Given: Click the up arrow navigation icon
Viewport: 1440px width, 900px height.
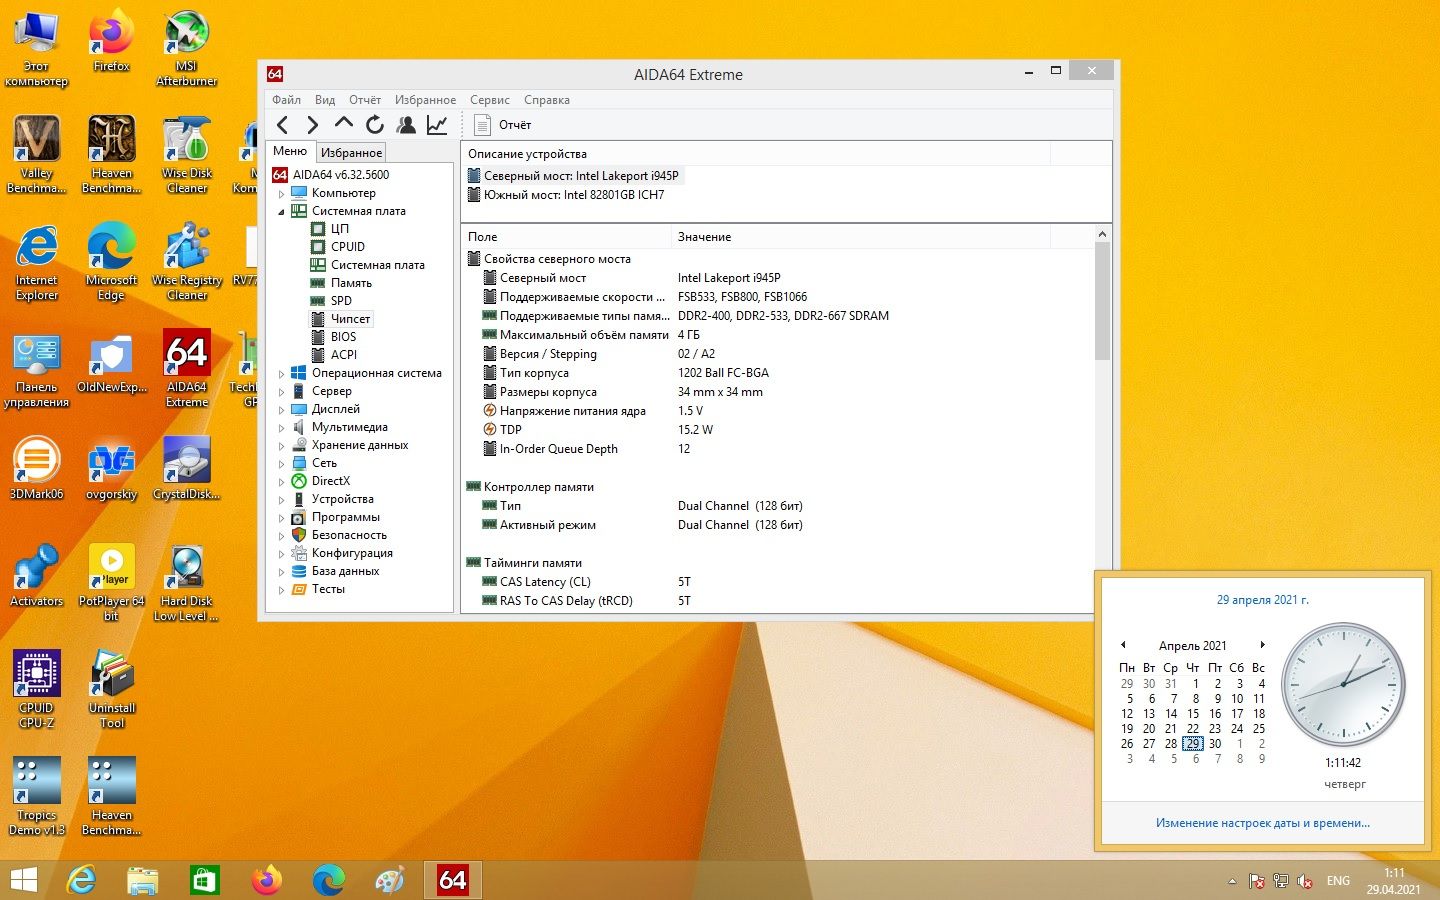Looking at the screenshot, I should [x=344, y=124].
